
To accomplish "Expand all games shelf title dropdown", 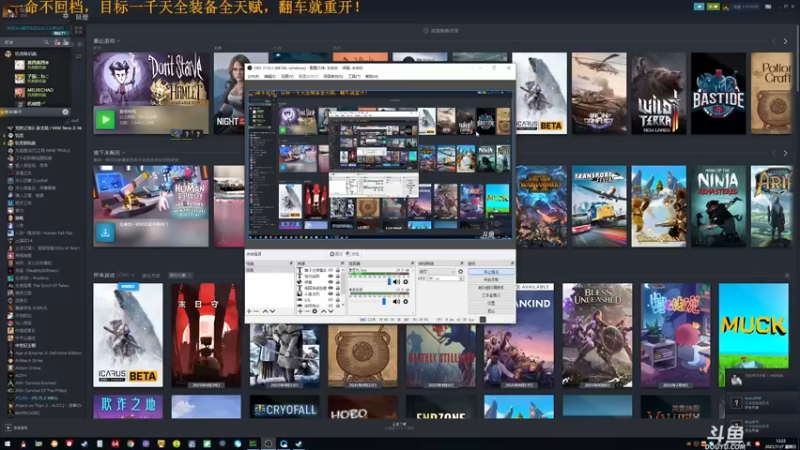I will pos(133,276).
